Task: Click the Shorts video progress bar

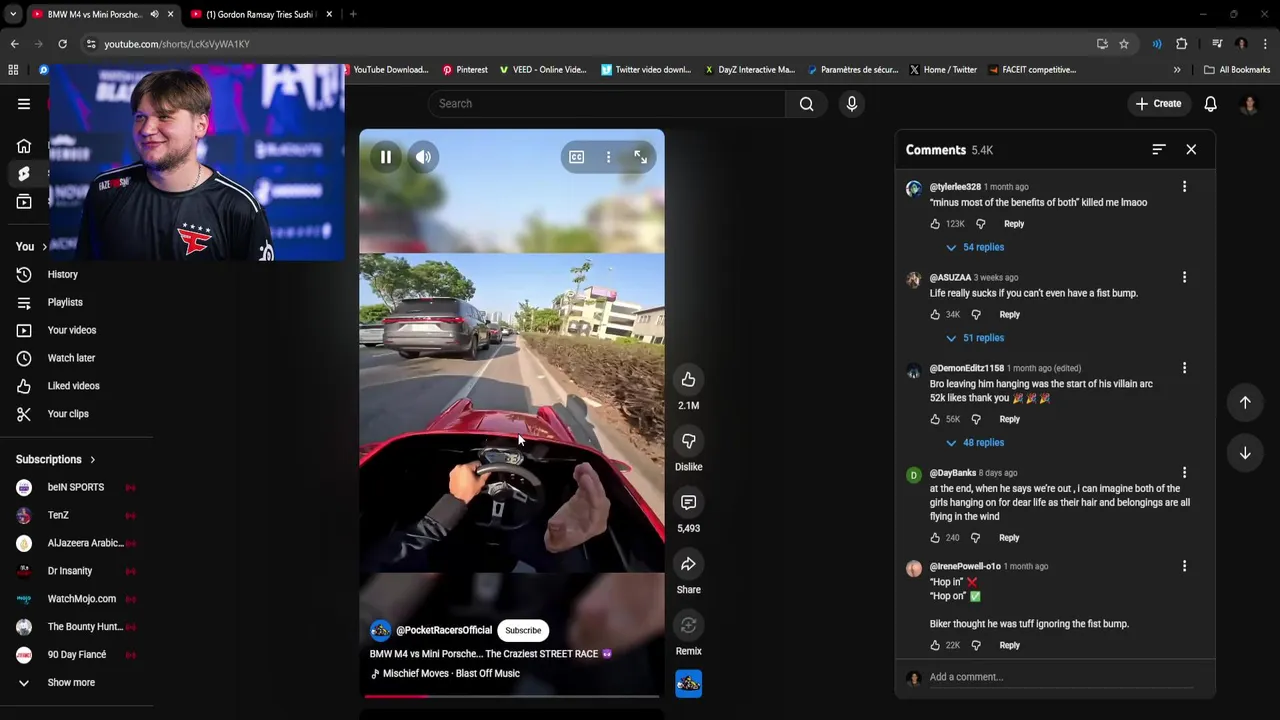Action: coord(512,696)
